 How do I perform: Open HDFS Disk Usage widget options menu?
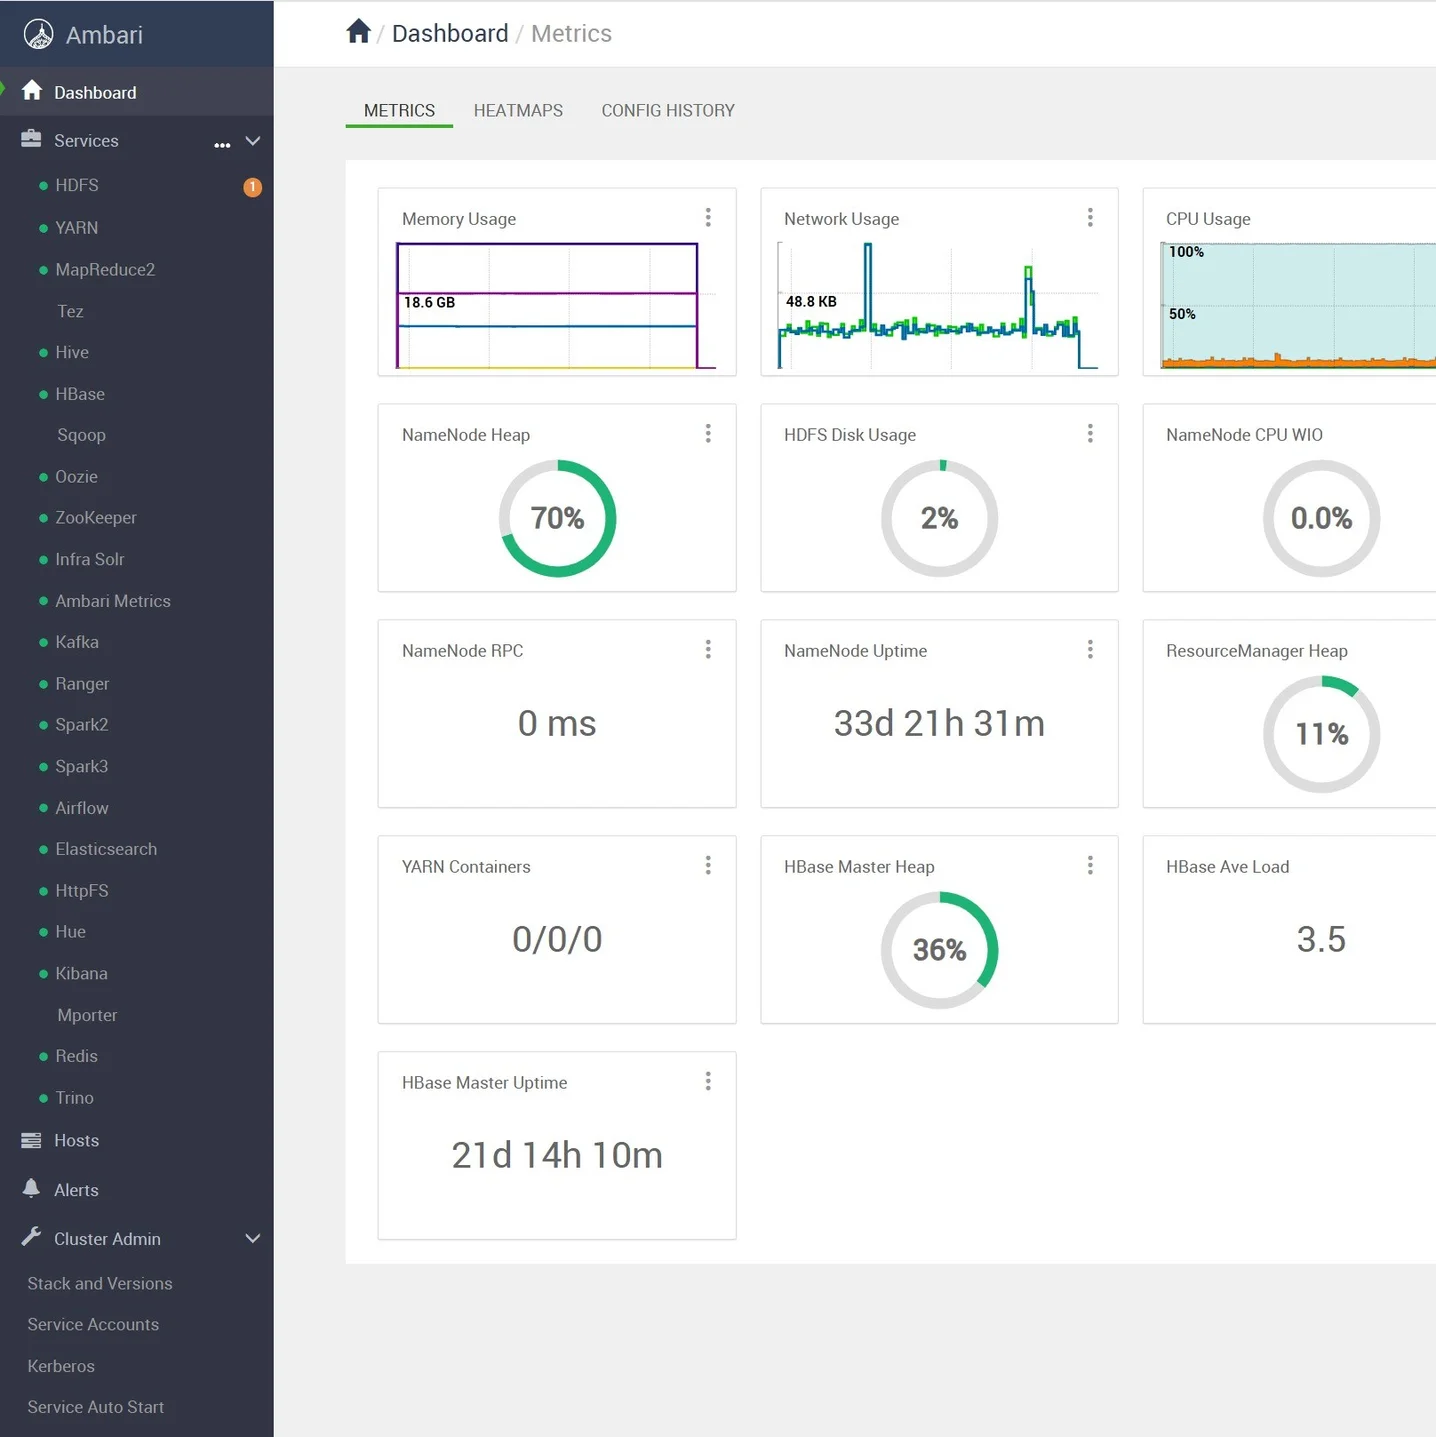click(1090, 433)
